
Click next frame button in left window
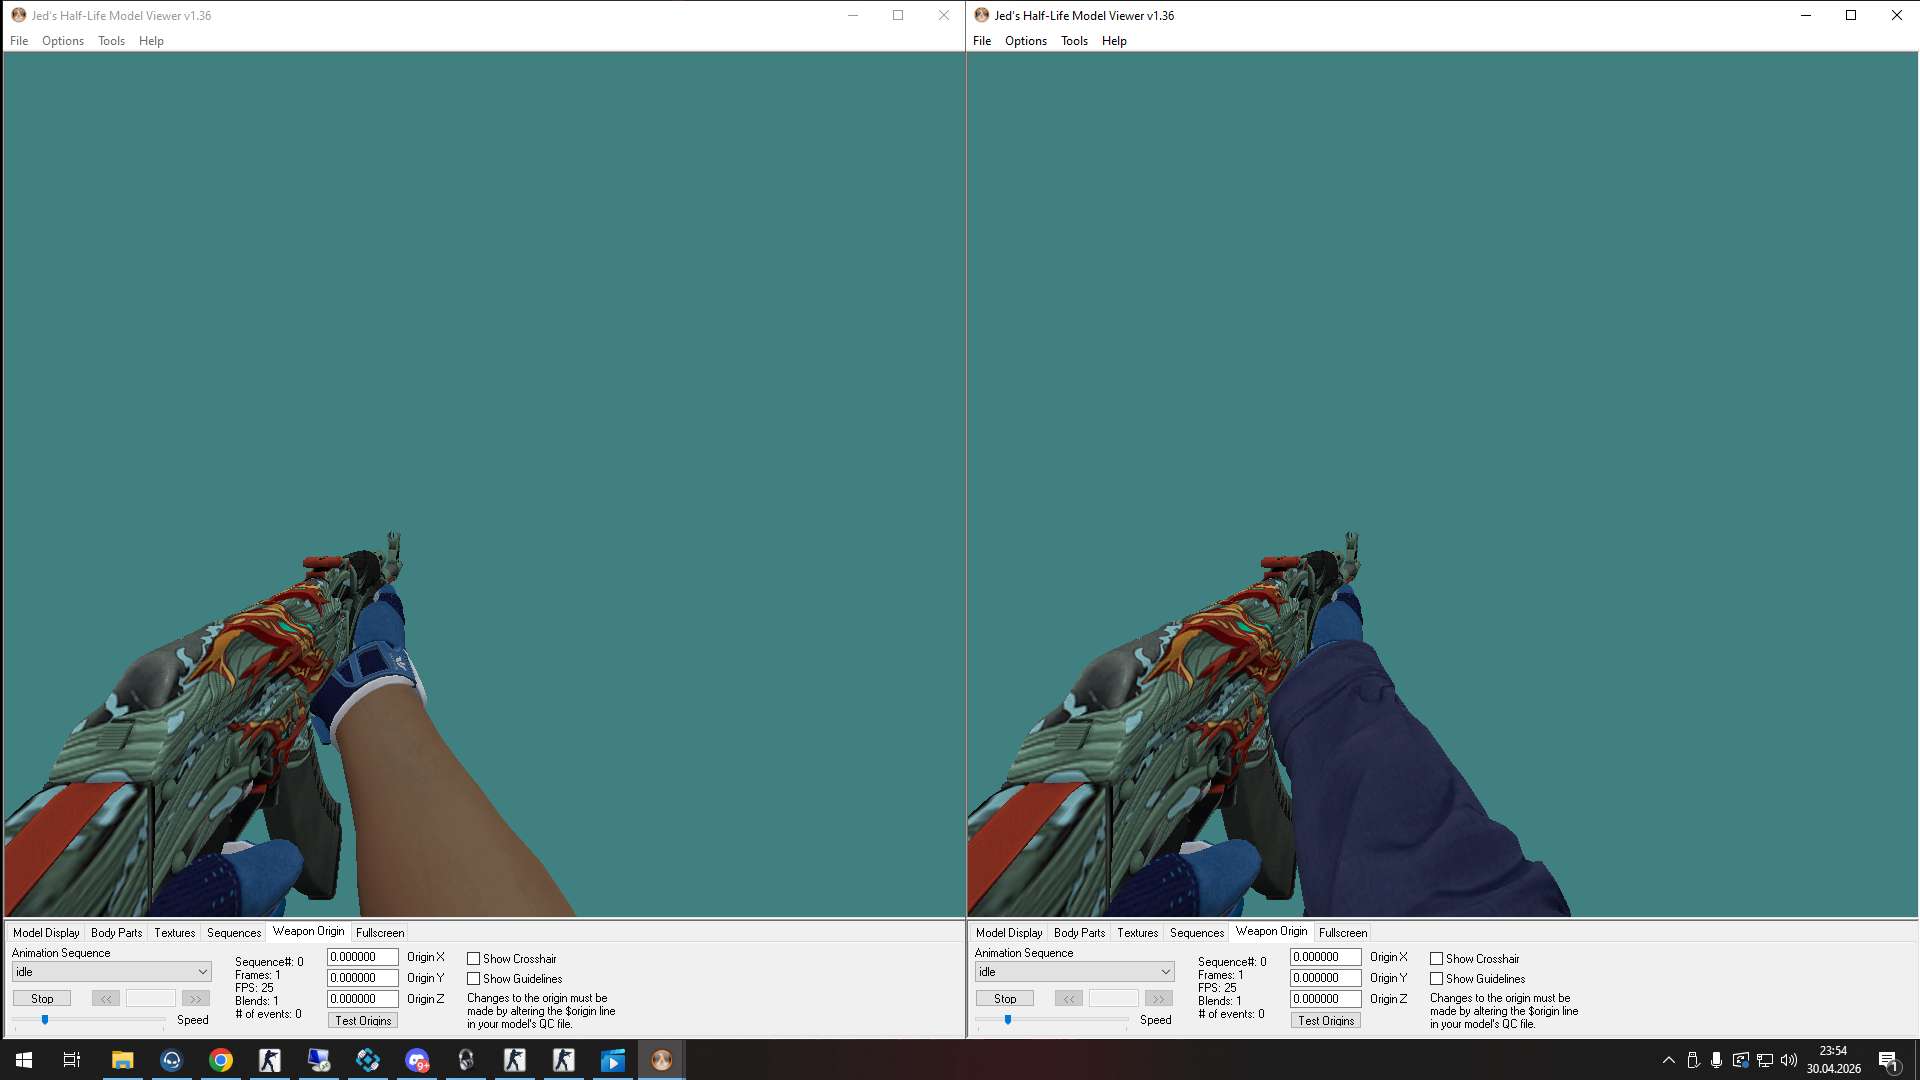[x=196, y=999]
